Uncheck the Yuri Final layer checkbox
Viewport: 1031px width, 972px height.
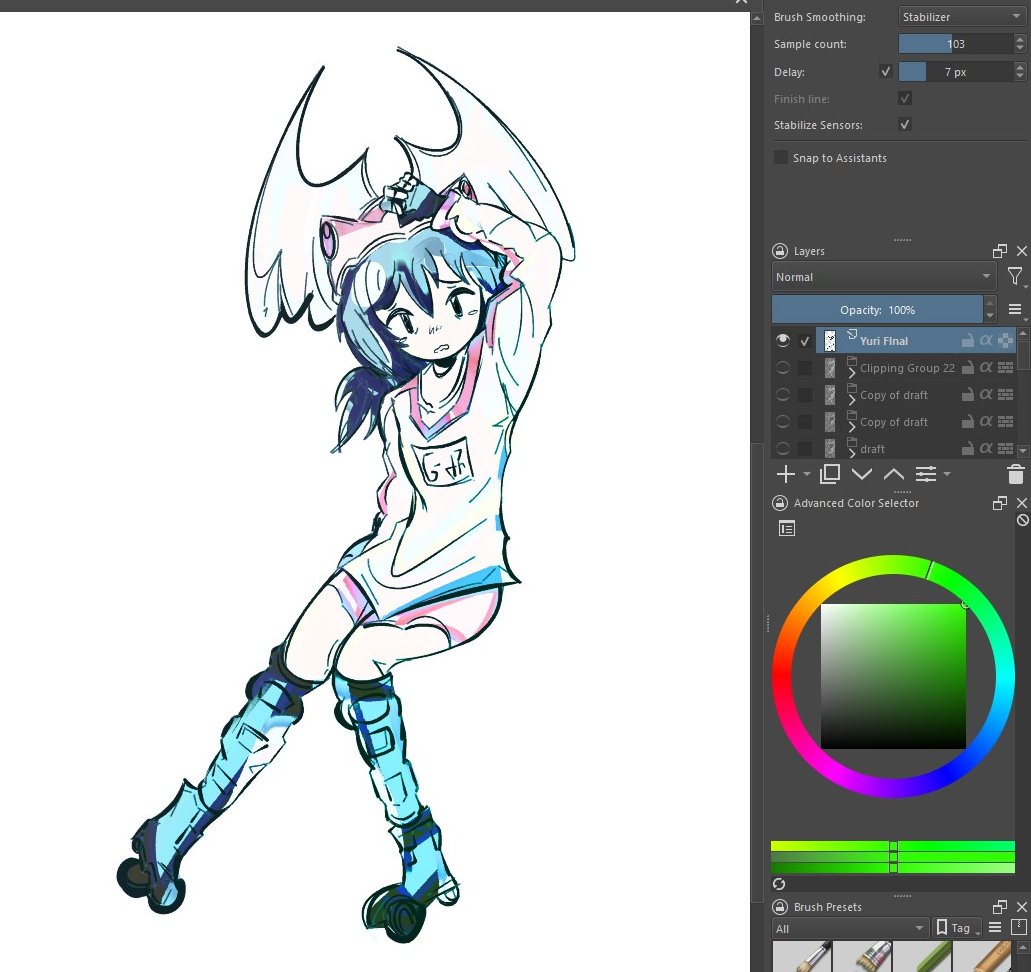coord(805,341)
